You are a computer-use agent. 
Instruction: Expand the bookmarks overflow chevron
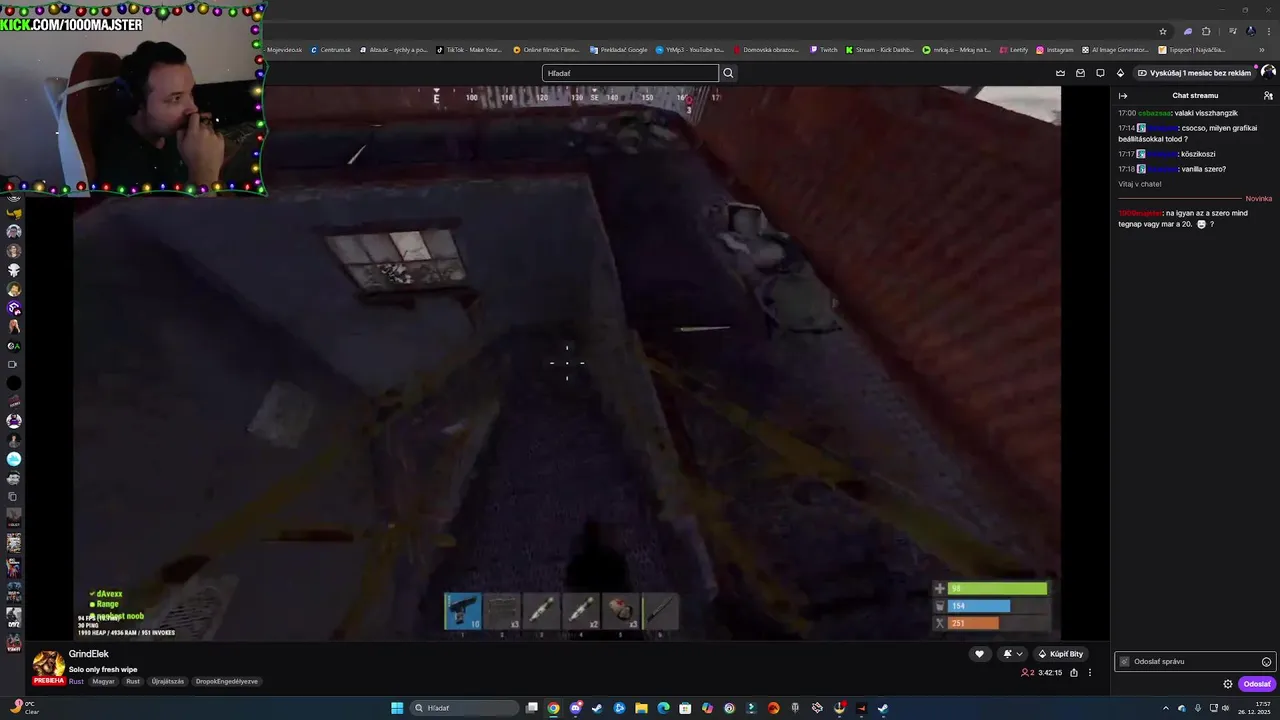1262,50
